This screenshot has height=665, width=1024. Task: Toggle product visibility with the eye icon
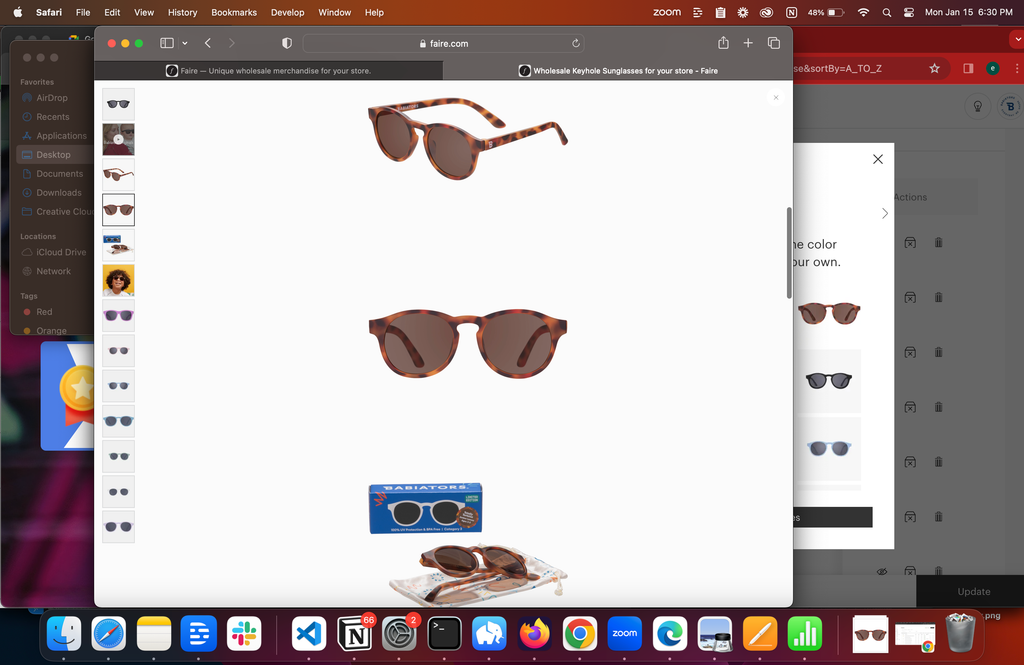click(x=881, y=571)
